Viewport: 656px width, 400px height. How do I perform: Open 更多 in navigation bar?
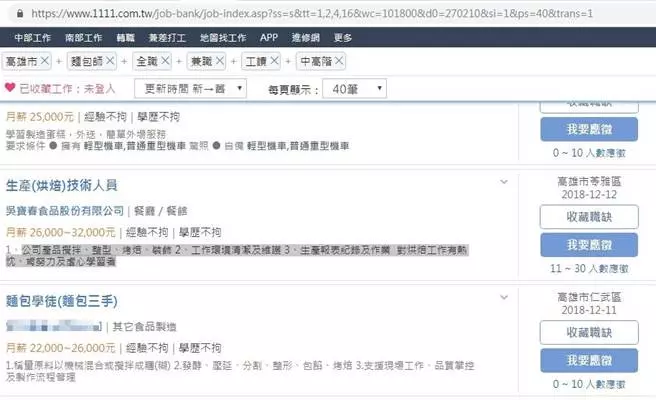[x=343, y=38]
